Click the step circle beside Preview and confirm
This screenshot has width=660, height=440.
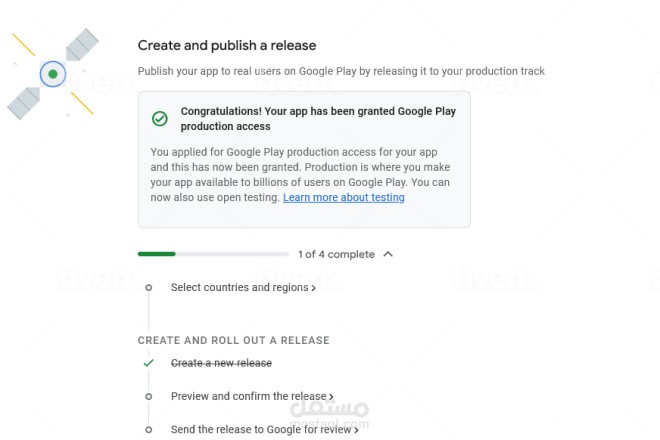point(149,396)
